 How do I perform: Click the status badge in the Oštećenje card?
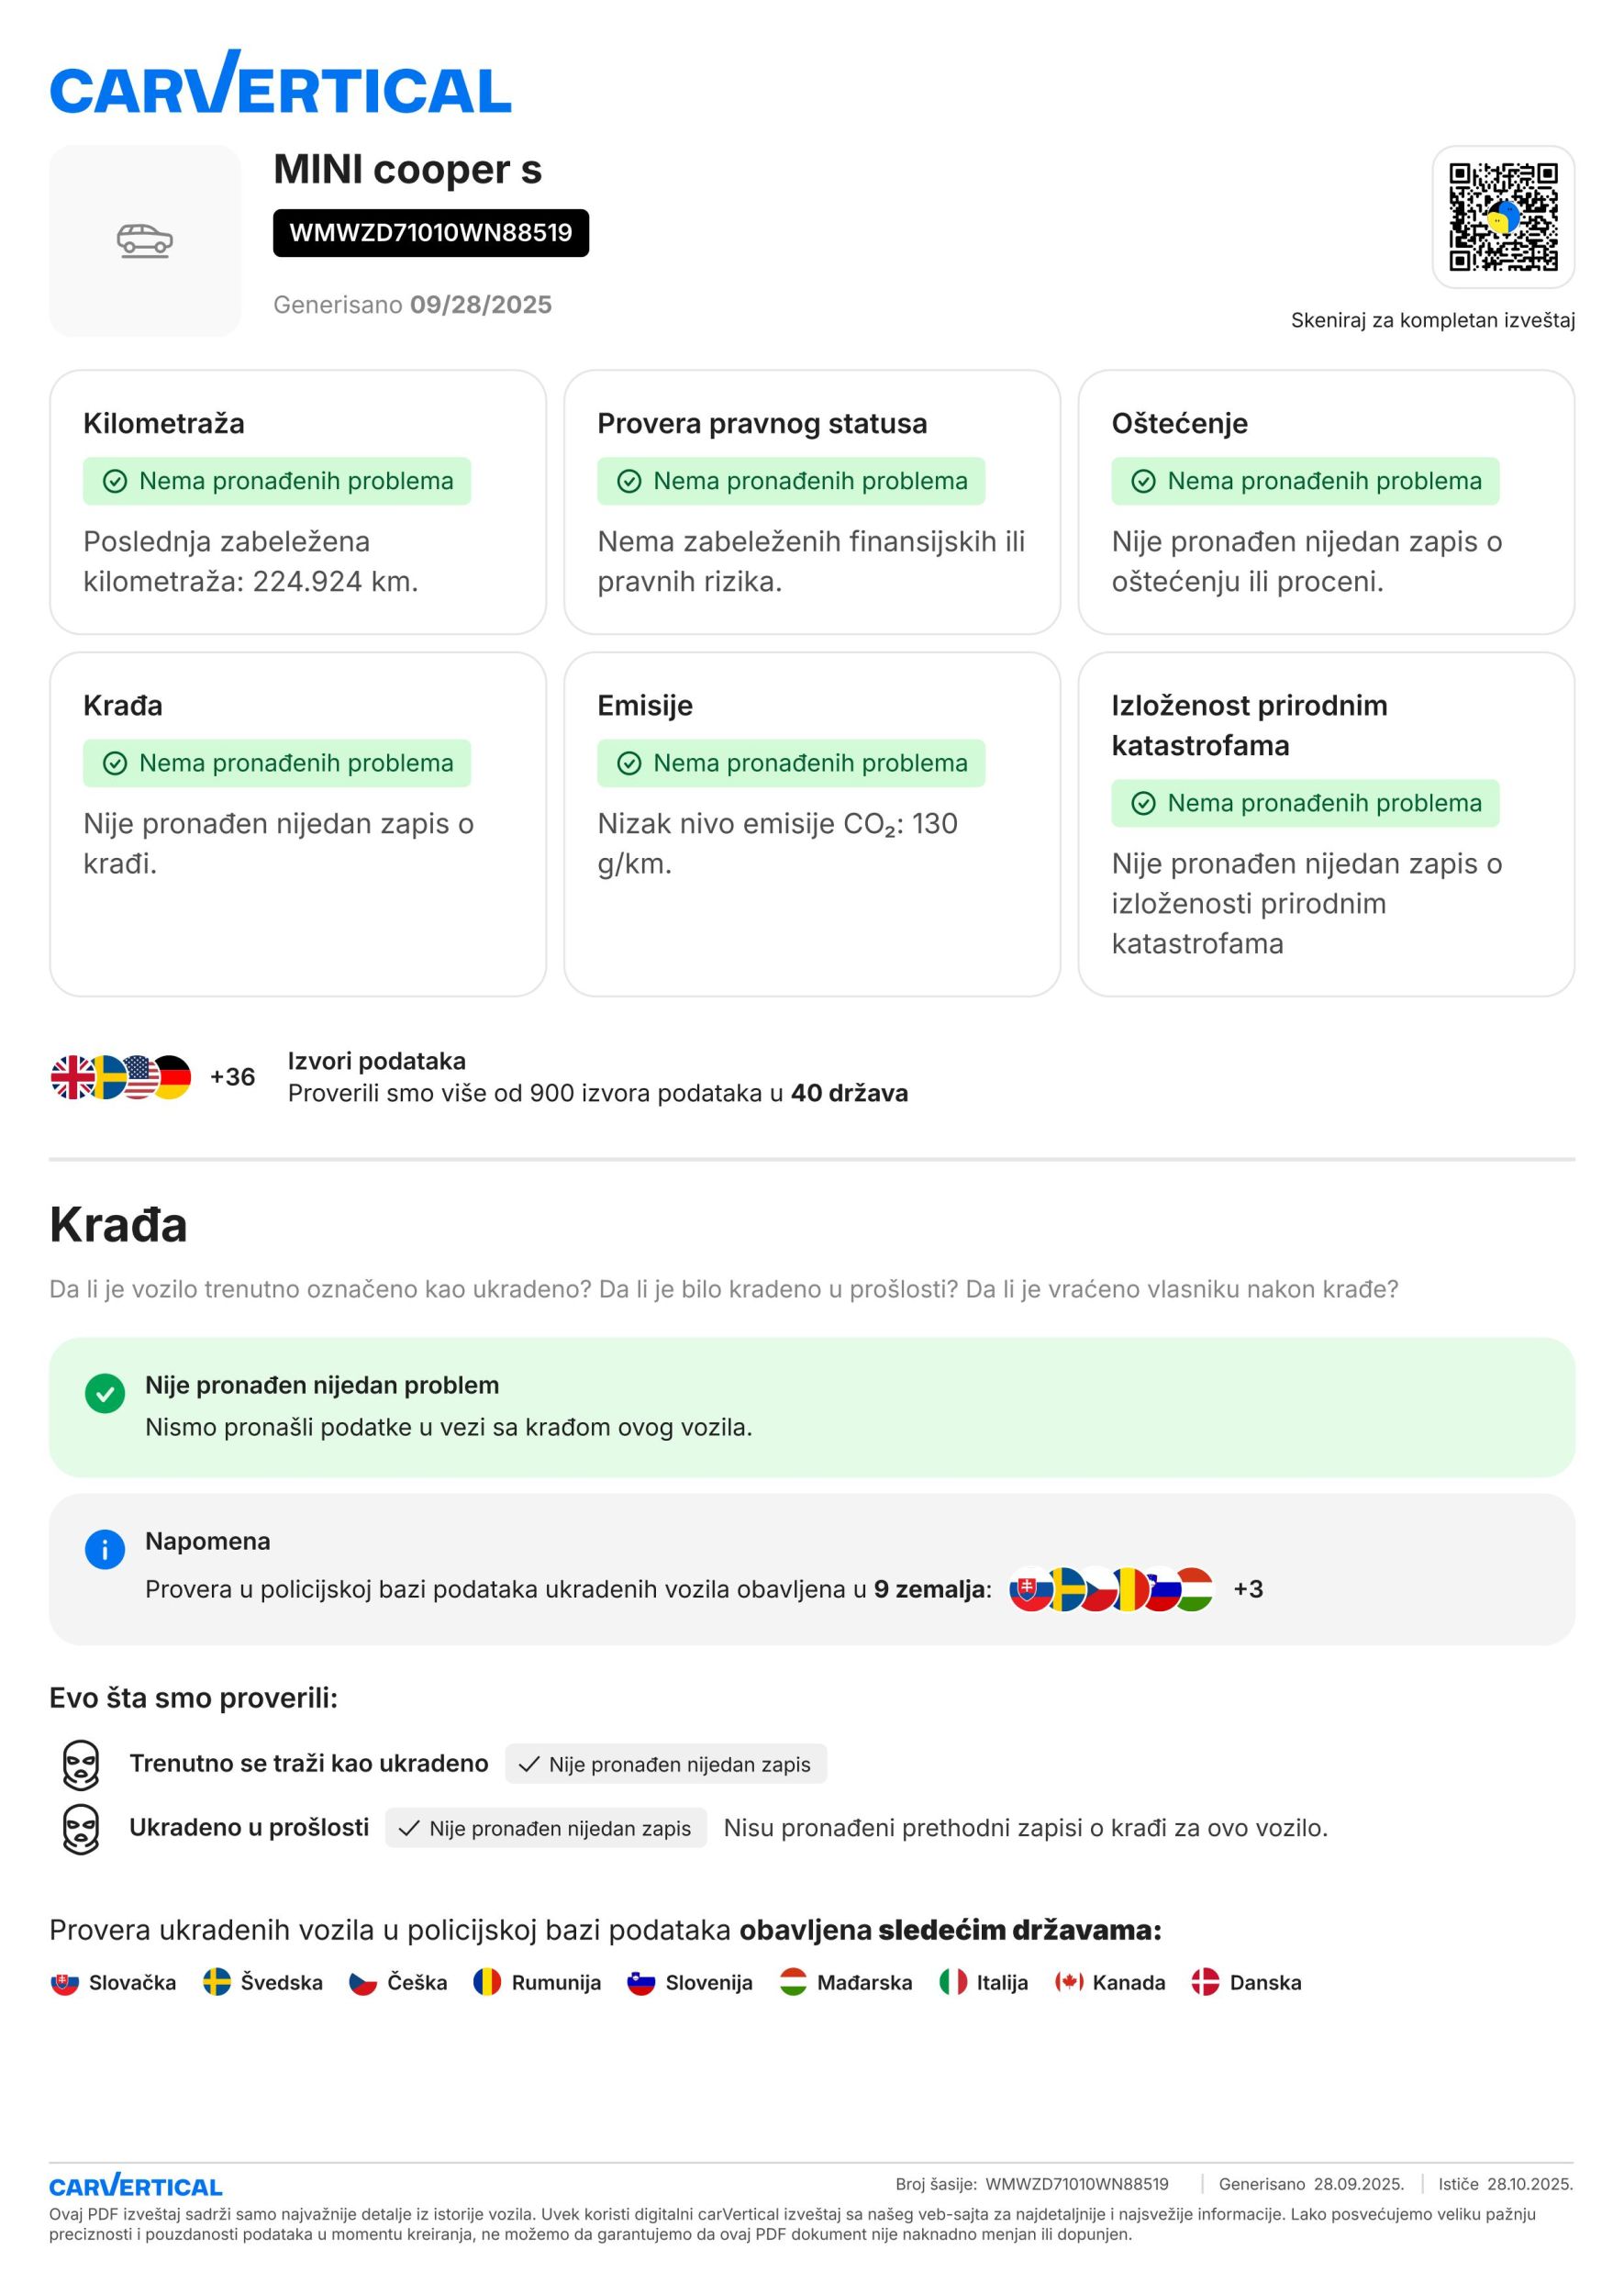tap(1305, 481)
